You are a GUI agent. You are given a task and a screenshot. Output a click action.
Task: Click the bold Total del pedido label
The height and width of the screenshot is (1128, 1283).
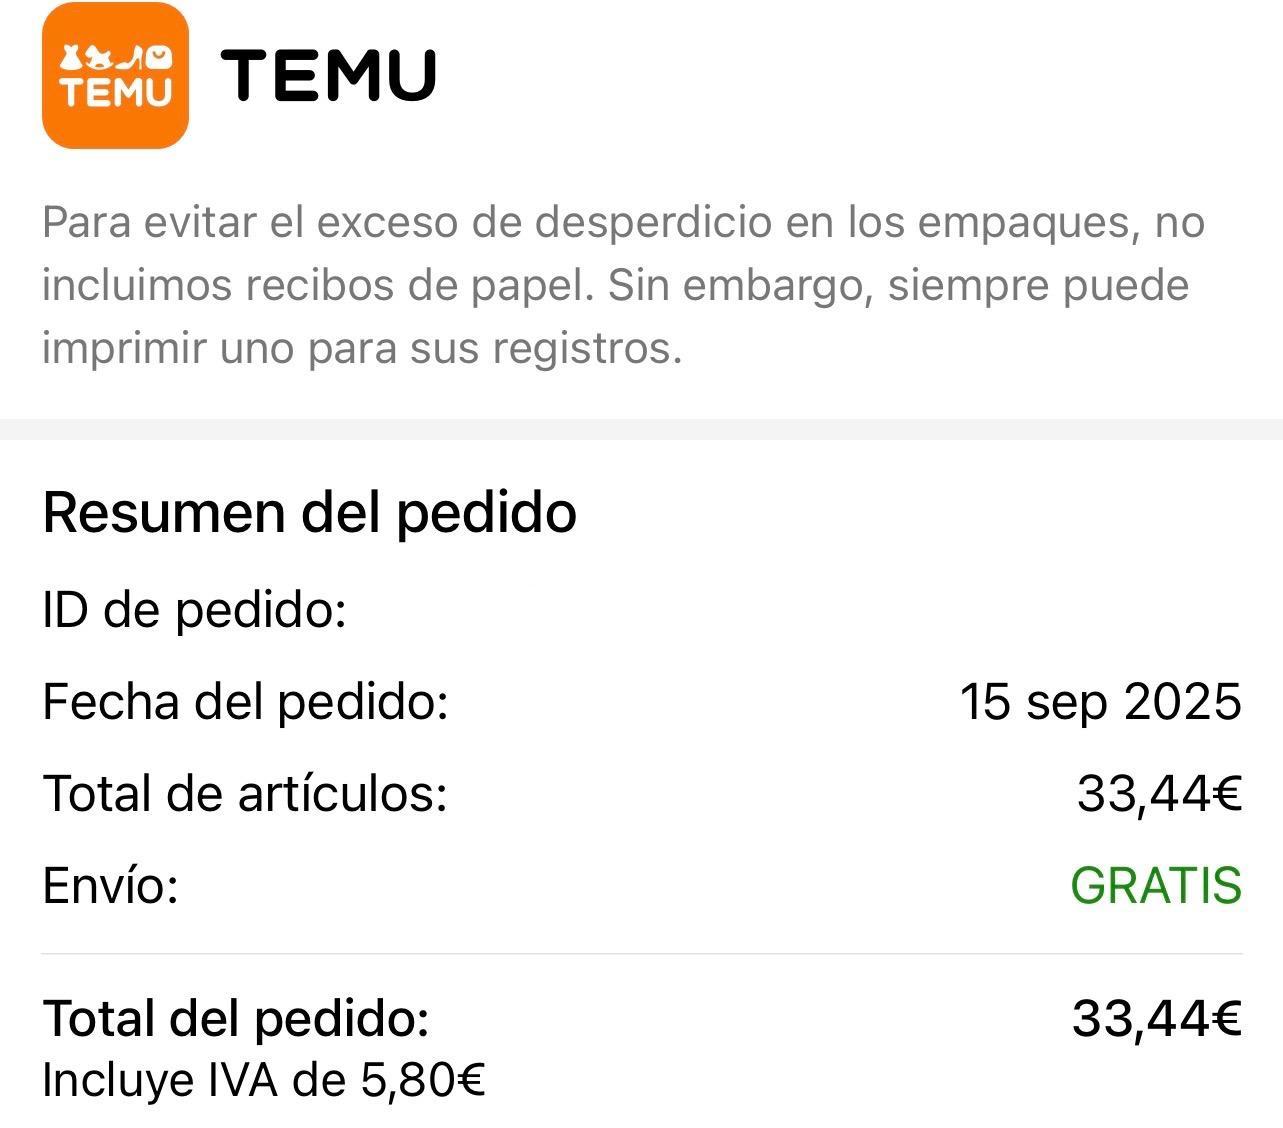(236, 1018)
